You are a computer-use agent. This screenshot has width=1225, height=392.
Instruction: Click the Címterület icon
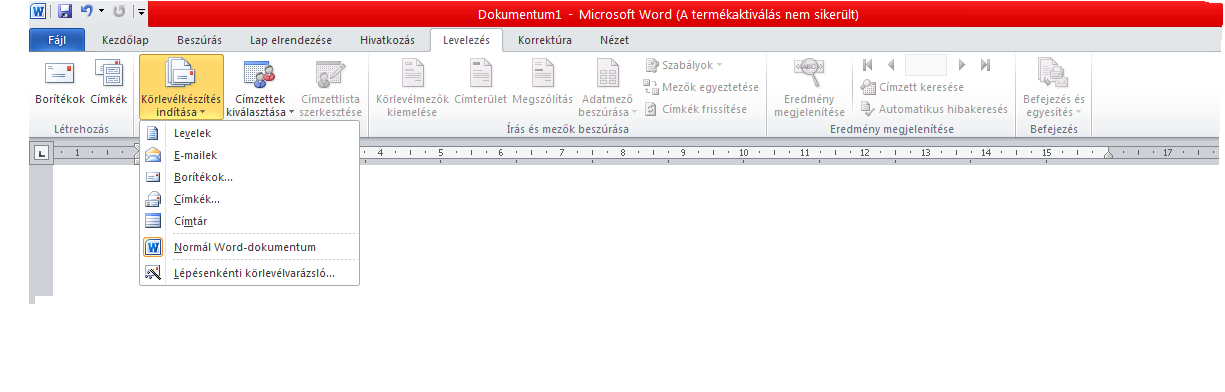click(481, 73)
